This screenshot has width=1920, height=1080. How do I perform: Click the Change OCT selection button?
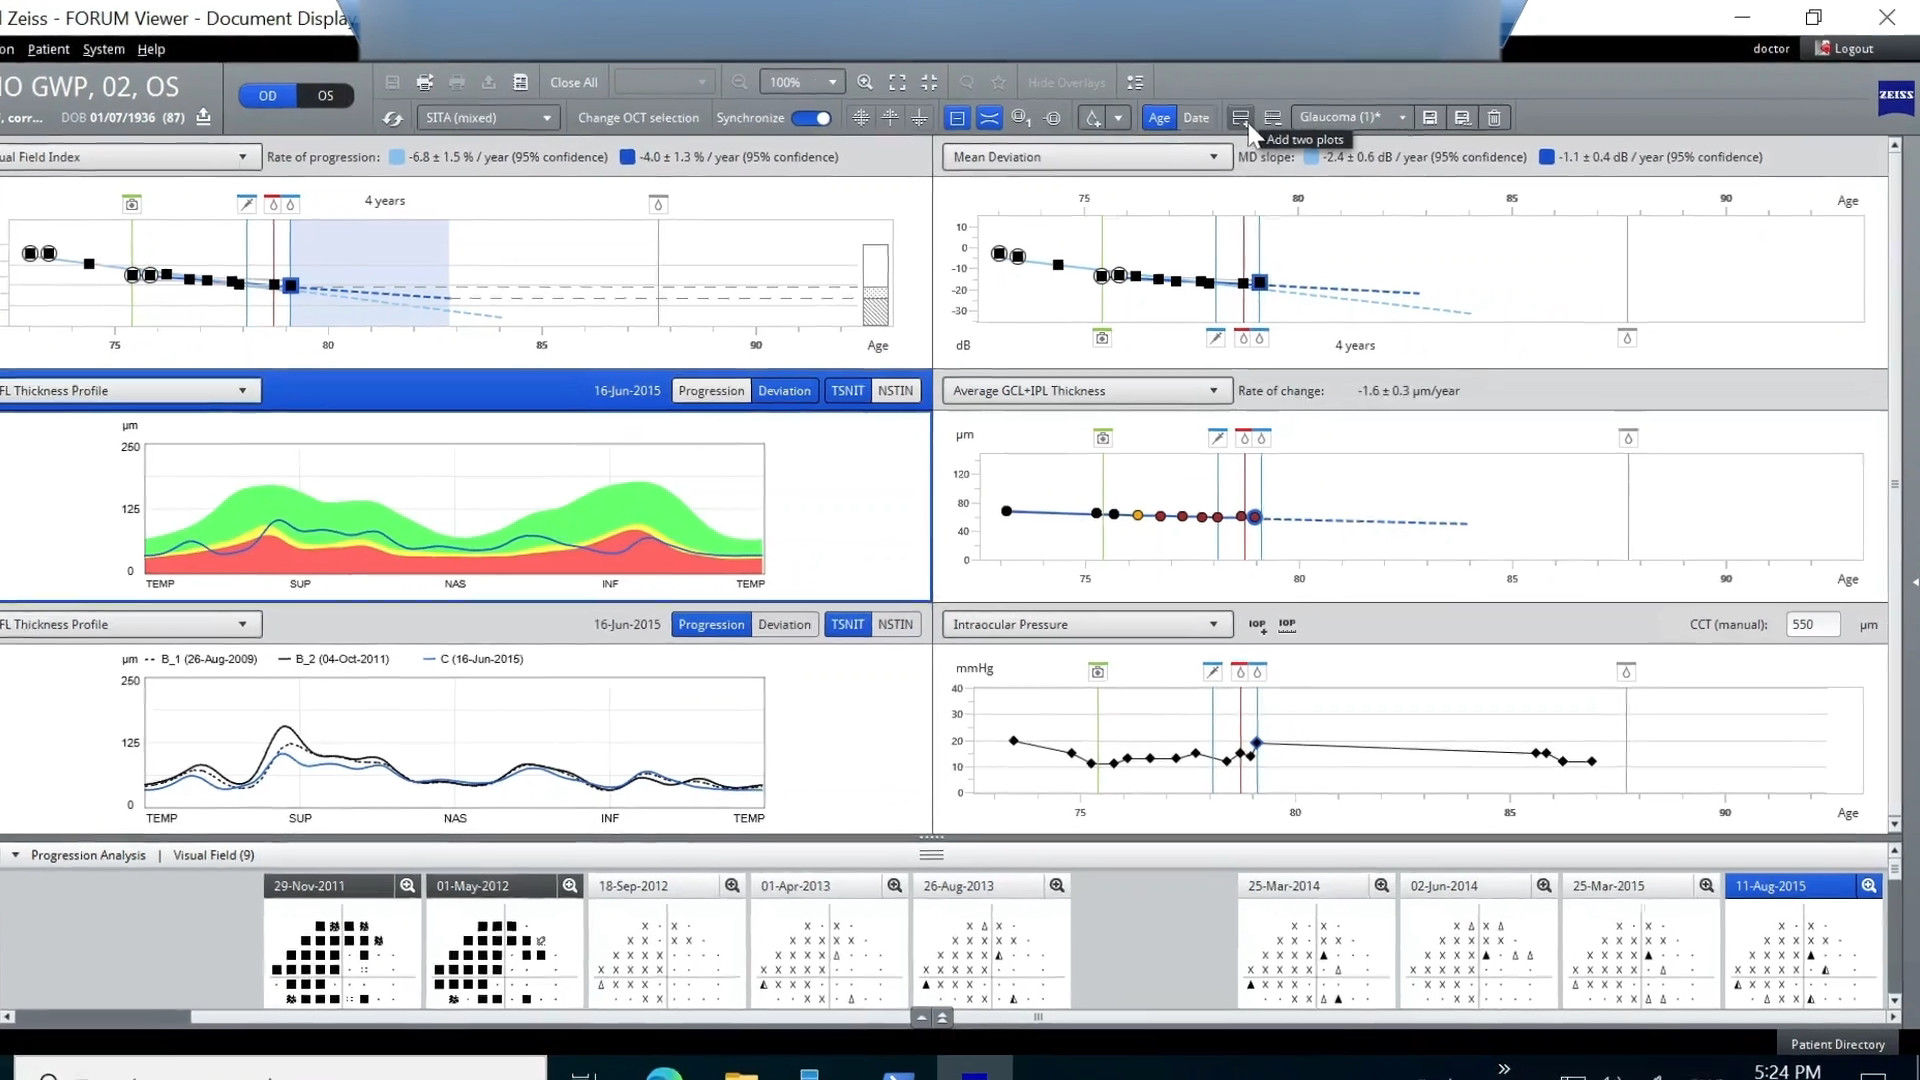pyautogui.click(x=638, y=117)
